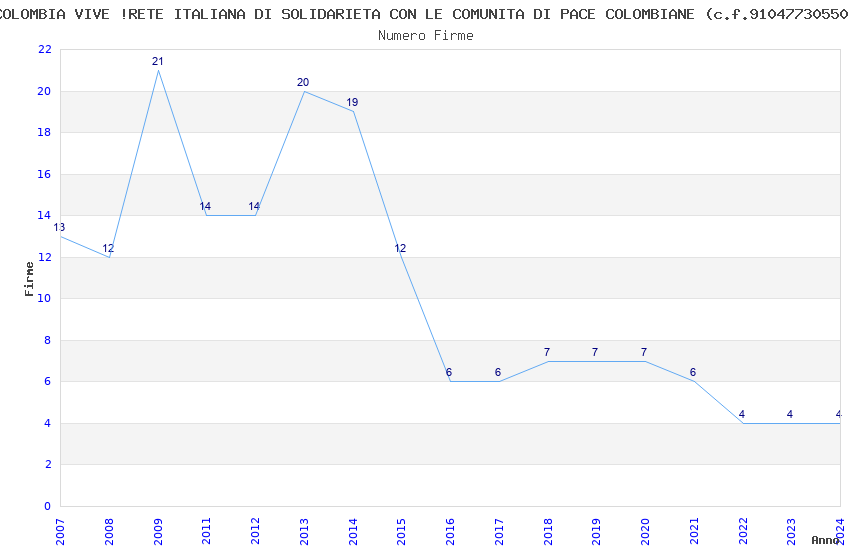The image size is (850, 550).
Task: Select the 2014 year label on x-axis
Action: click(x=353, y=531)
